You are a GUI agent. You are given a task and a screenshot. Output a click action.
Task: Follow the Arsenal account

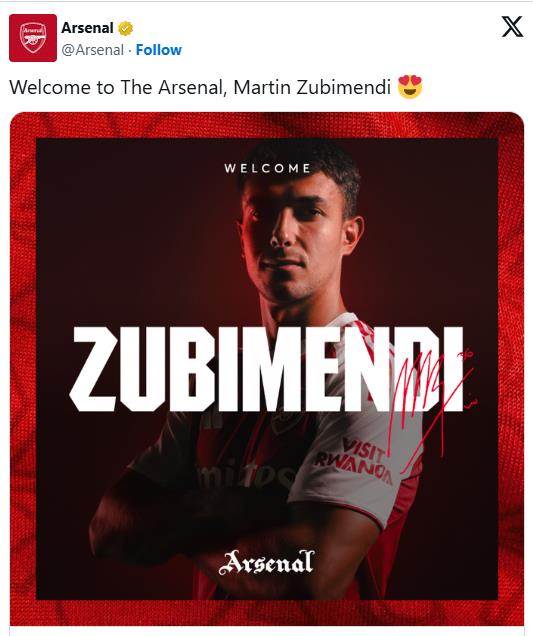click(x=159, y=50)
